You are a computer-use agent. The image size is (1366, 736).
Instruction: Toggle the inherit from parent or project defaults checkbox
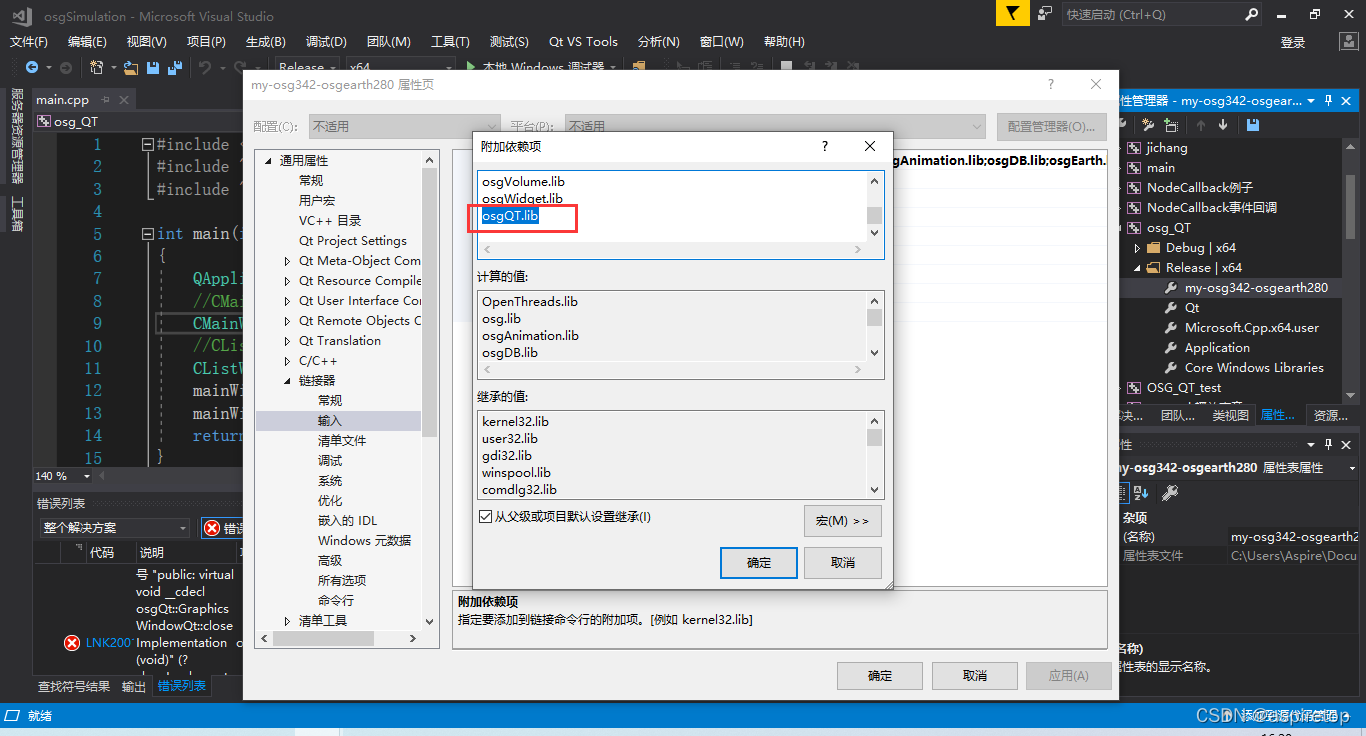[486, 517]
